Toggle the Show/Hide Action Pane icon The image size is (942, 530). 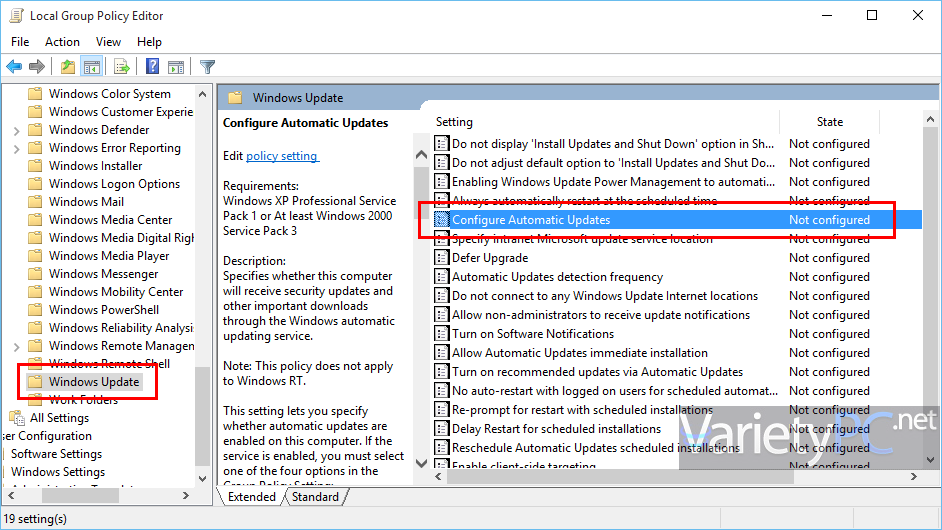(176, 67)
